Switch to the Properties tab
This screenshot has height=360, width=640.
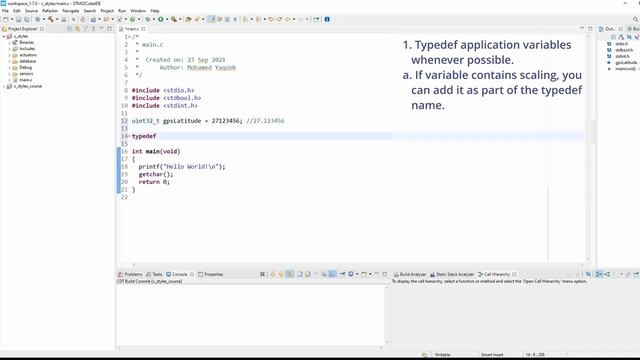tap(211, 274)
